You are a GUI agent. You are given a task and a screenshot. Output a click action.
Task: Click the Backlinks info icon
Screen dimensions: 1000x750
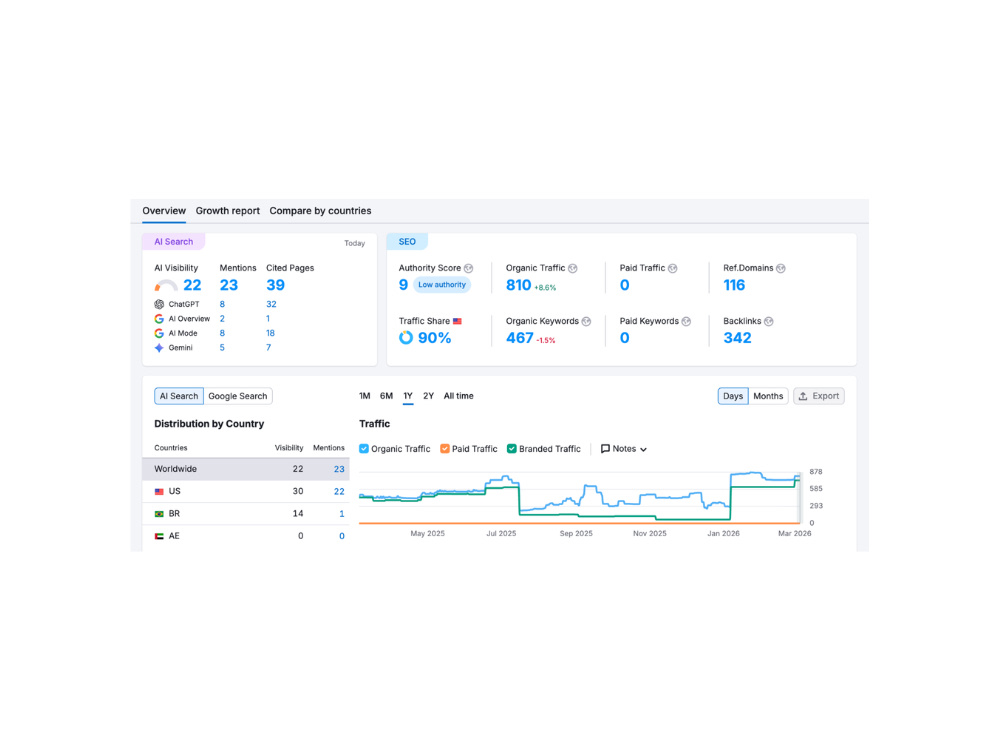(x=768, y=321)
